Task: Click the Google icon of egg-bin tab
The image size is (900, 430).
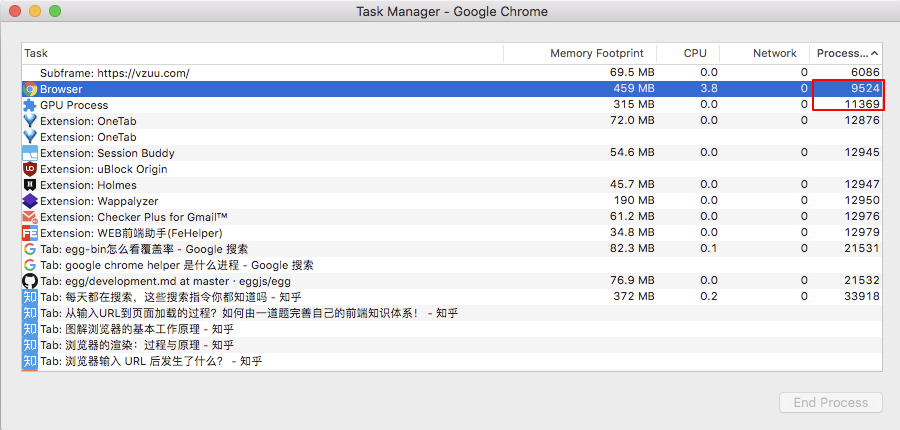Action: [x=30, y=249]
